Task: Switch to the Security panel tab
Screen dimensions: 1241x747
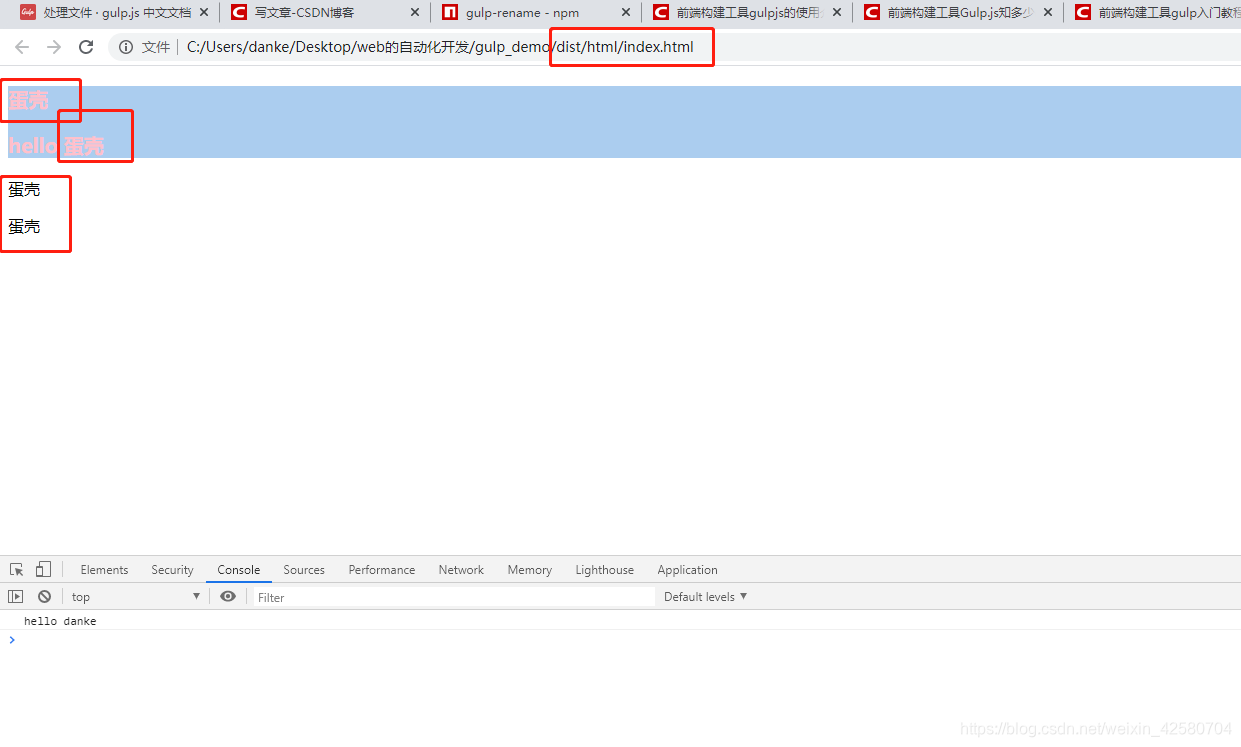Action: click(172, 570)
